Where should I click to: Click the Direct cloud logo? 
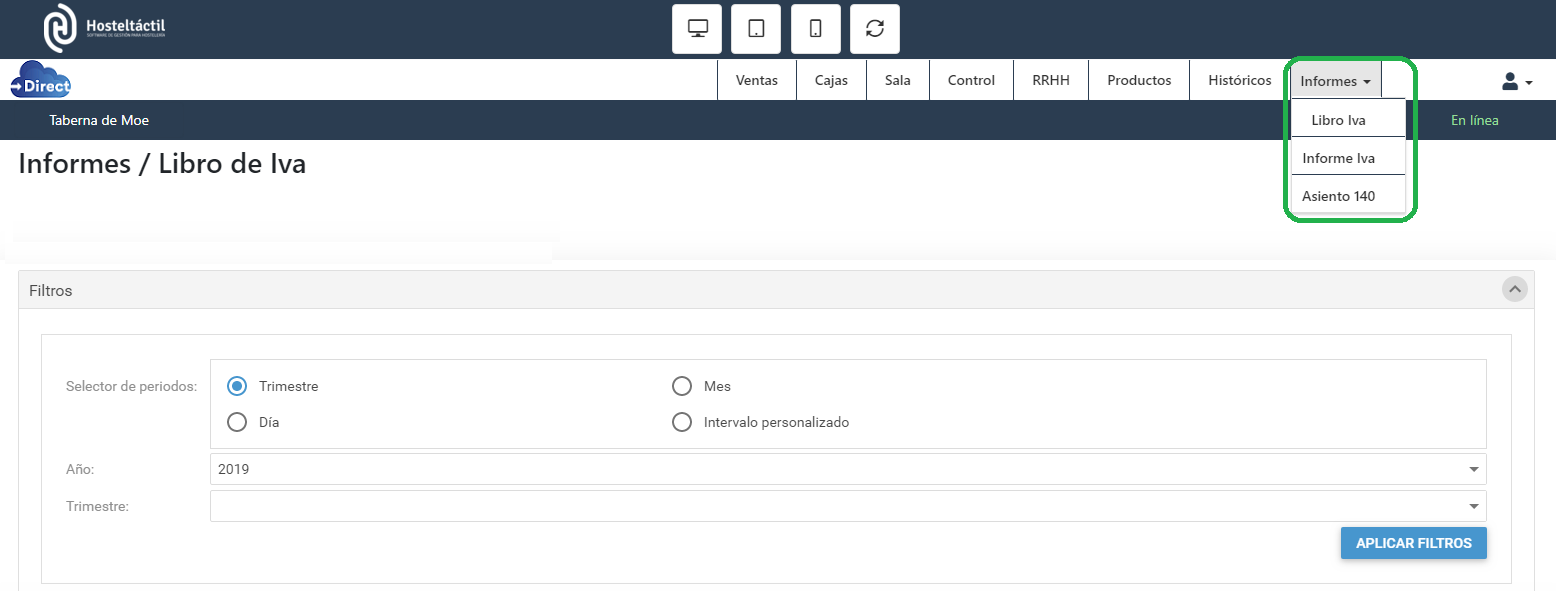[41, 81]
